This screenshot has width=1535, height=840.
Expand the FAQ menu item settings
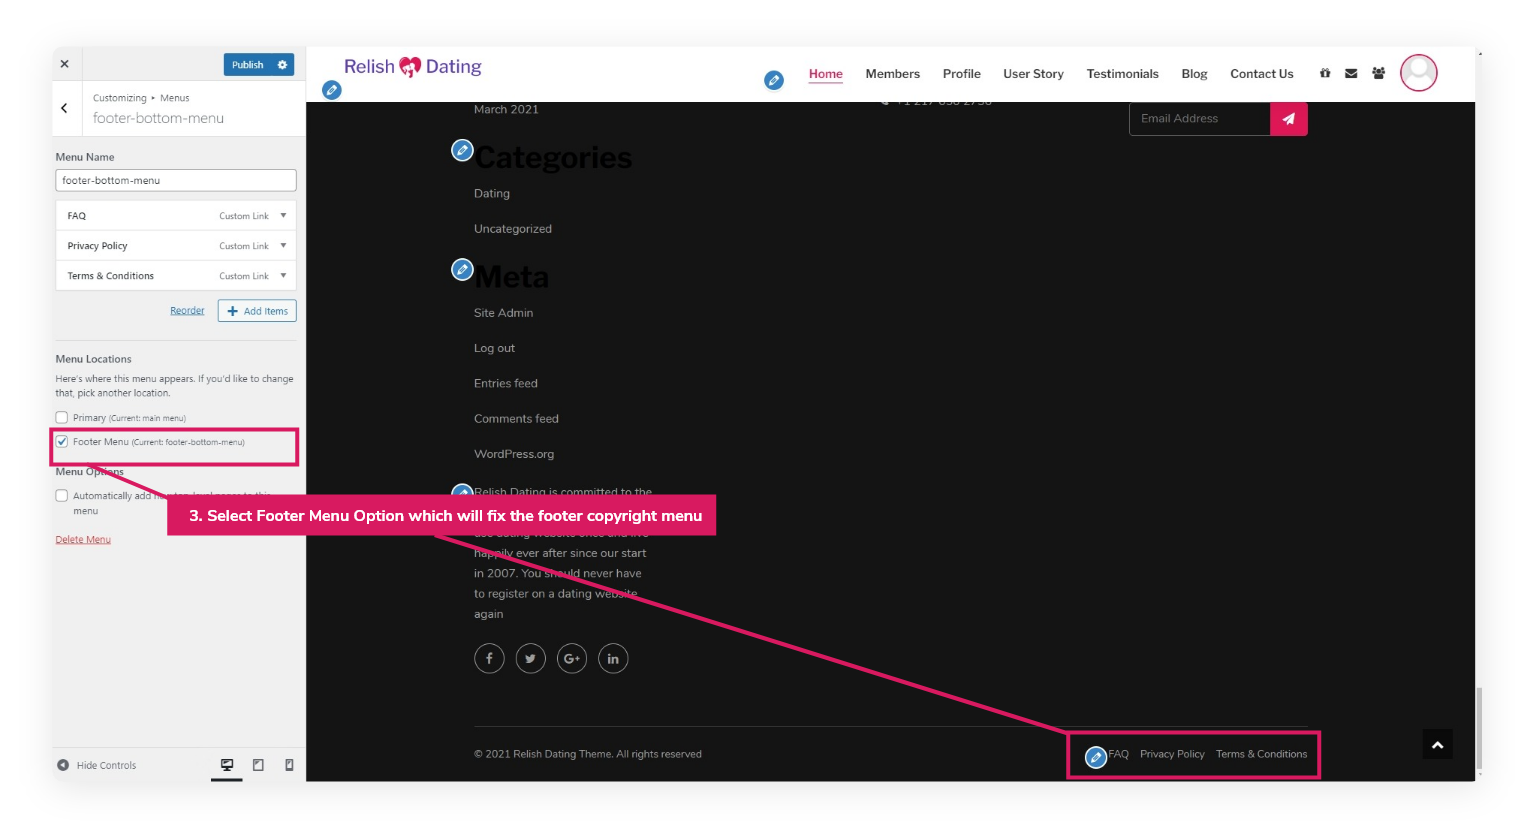[x=283, y=216]
